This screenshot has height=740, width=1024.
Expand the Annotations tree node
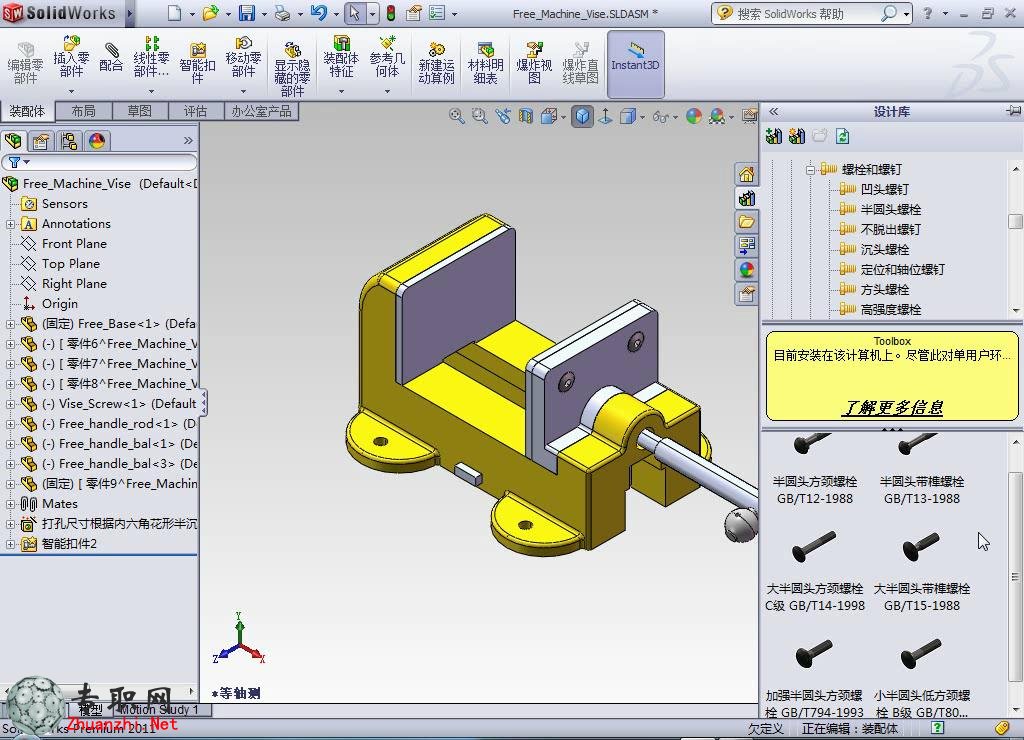10,224
